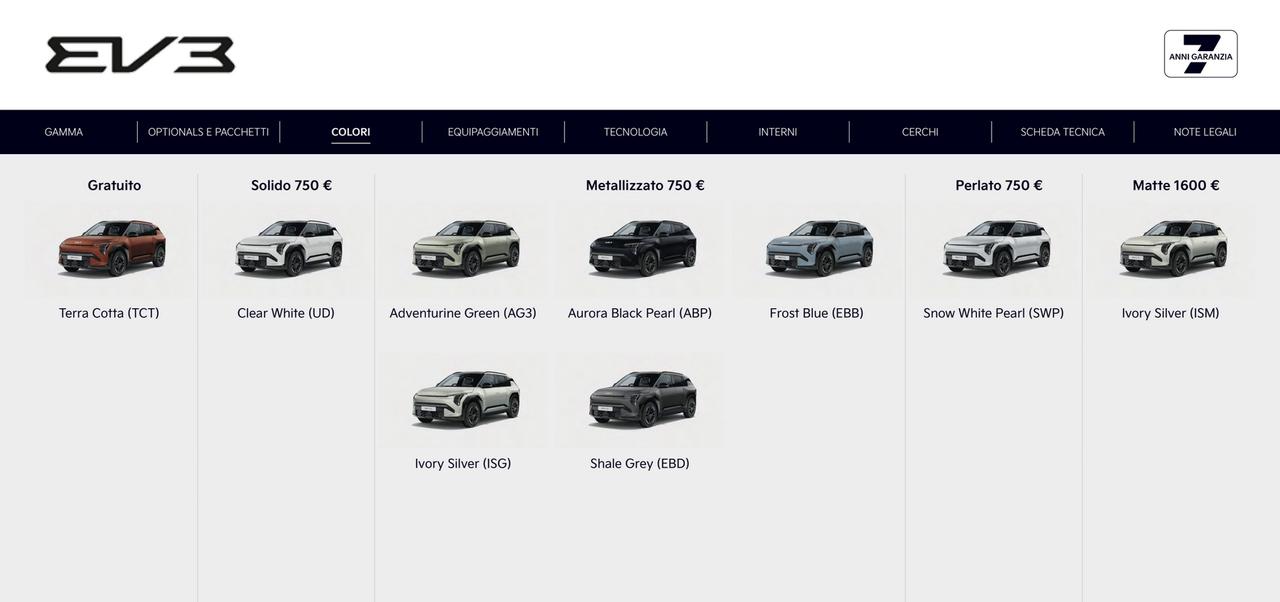Click the 7 Anni Garanzia badge
The image size is (1280, 602).
point(1200,54)
